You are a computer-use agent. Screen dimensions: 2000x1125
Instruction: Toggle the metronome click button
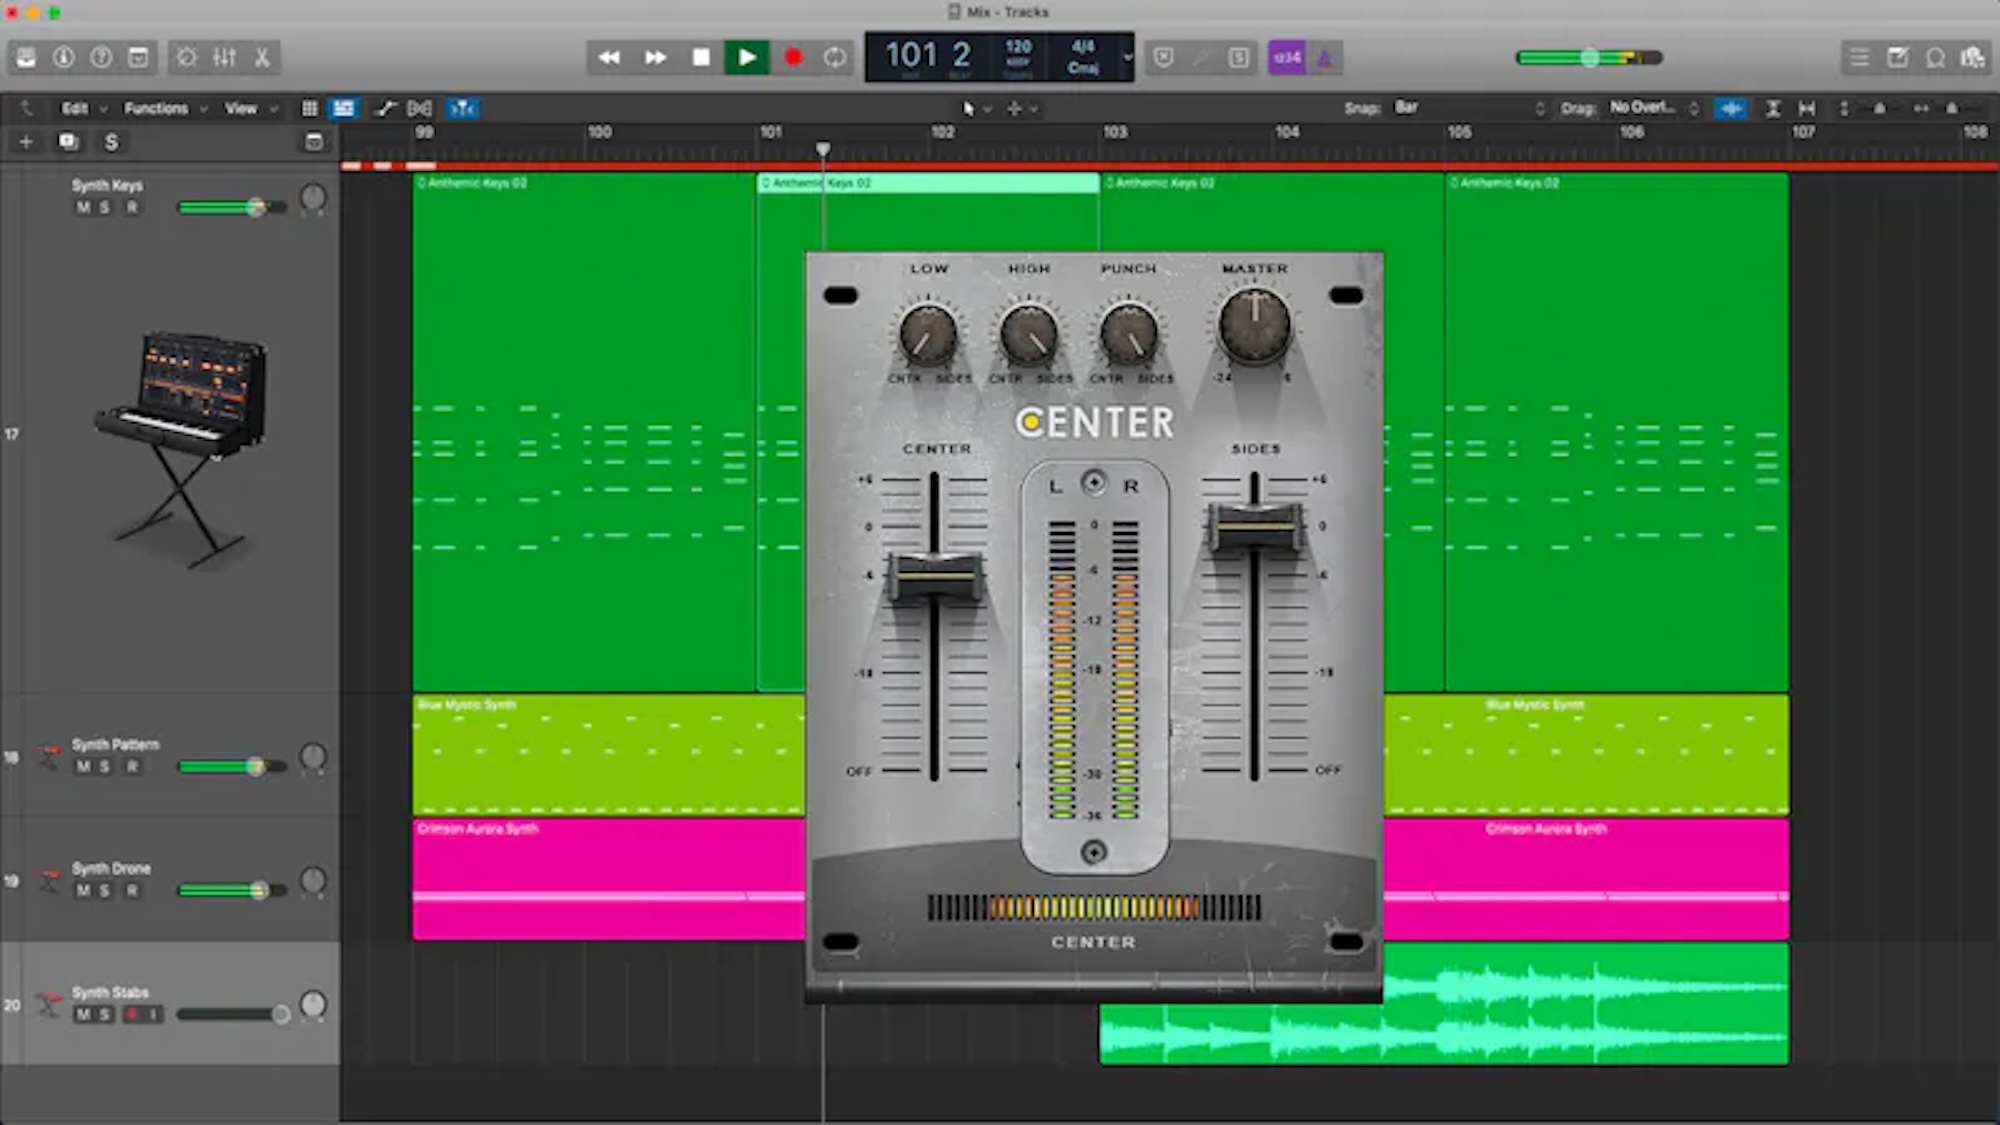pos(1325,57)
